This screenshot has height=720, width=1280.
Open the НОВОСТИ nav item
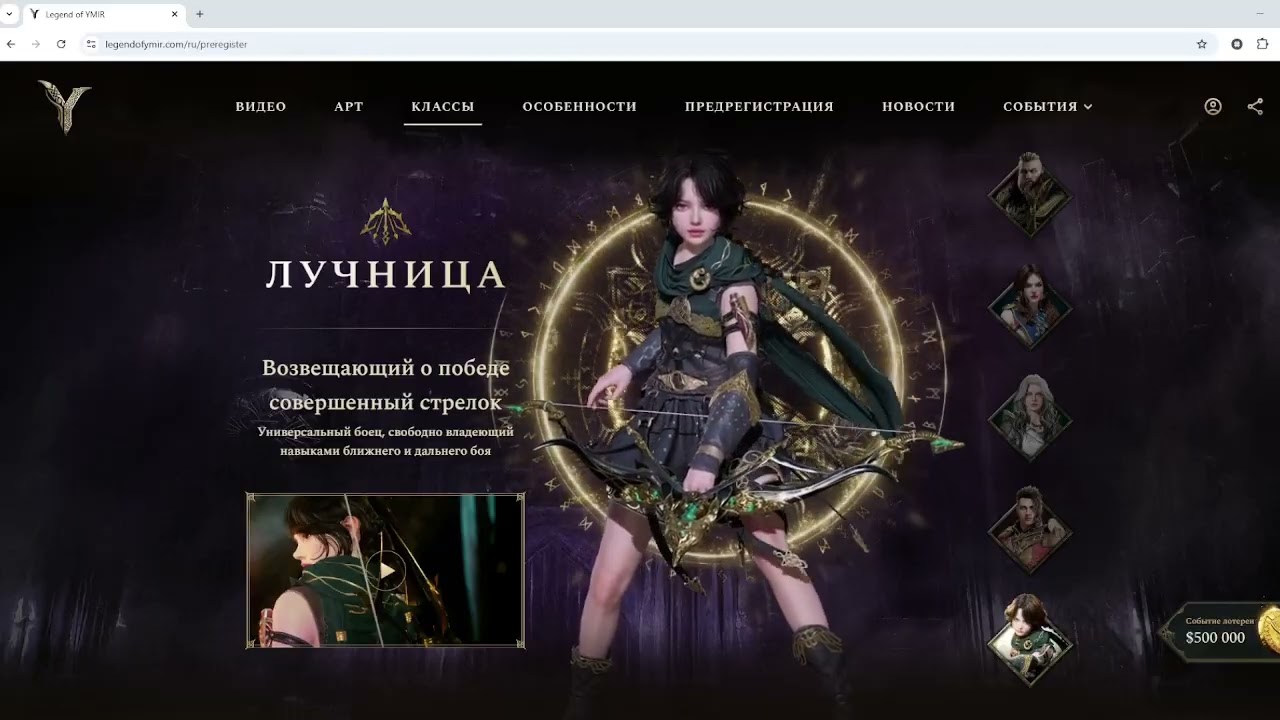pyautogui.click(x=919, y=106)
